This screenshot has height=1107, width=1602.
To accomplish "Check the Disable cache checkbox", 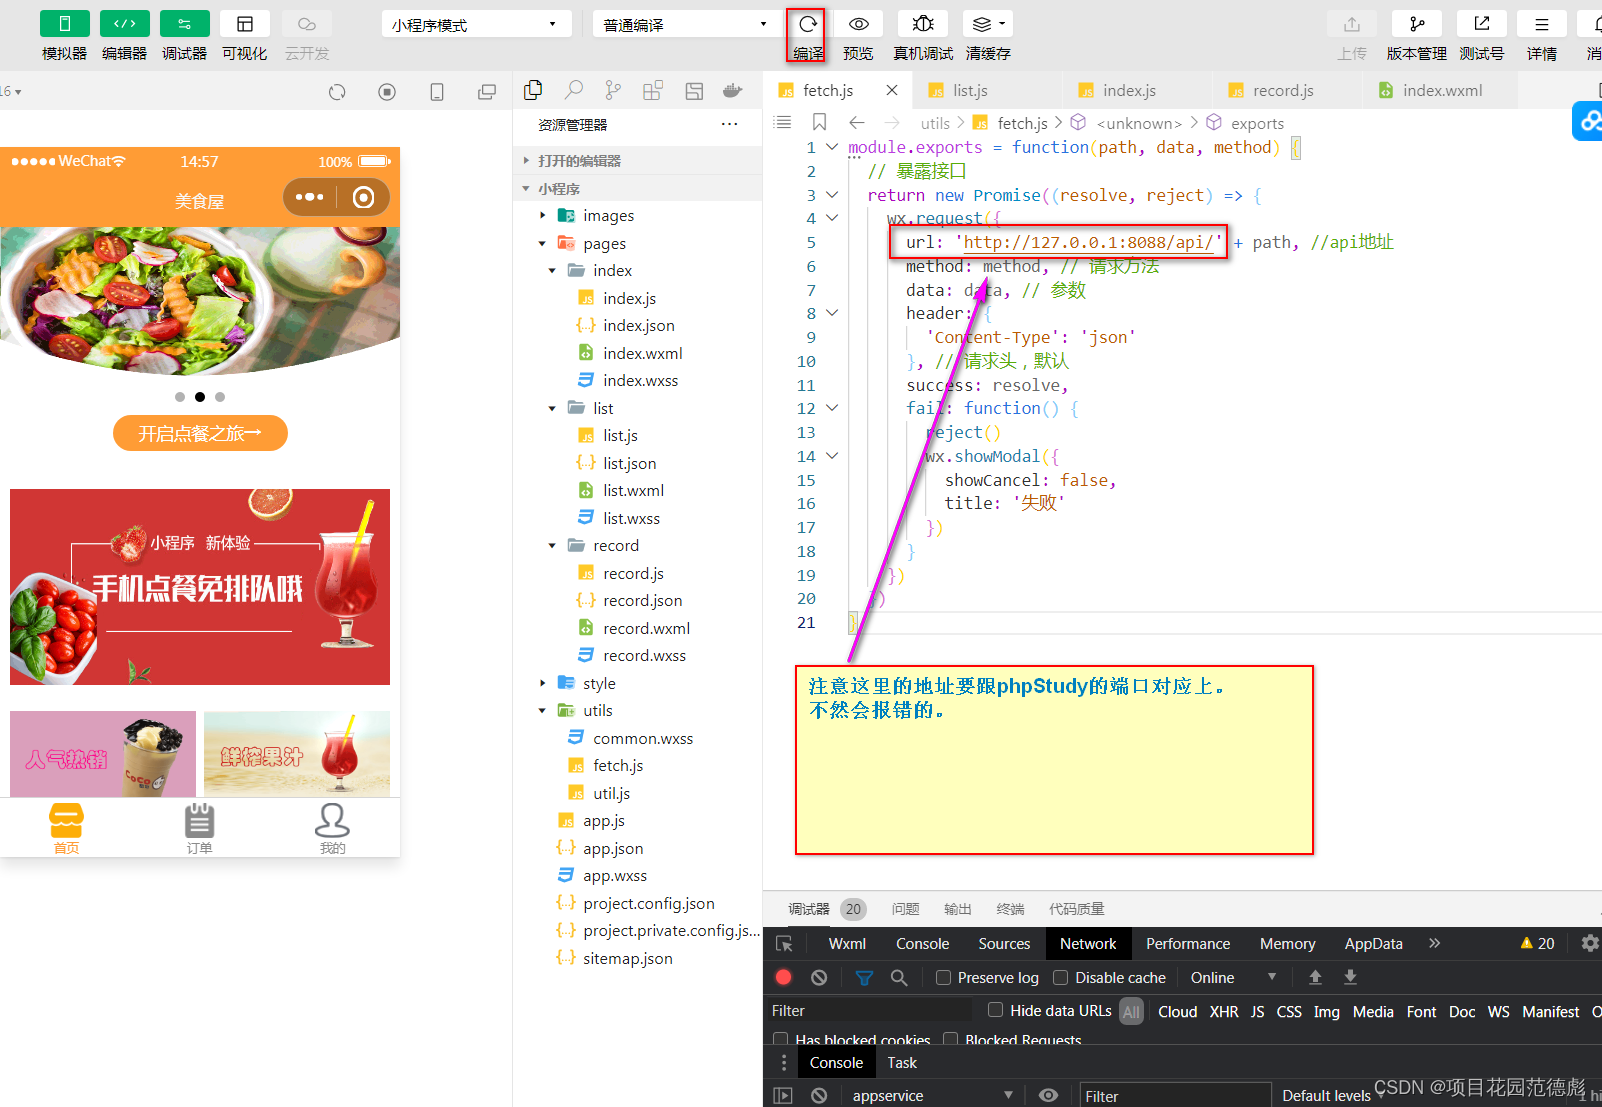I will coord(1060,977).
